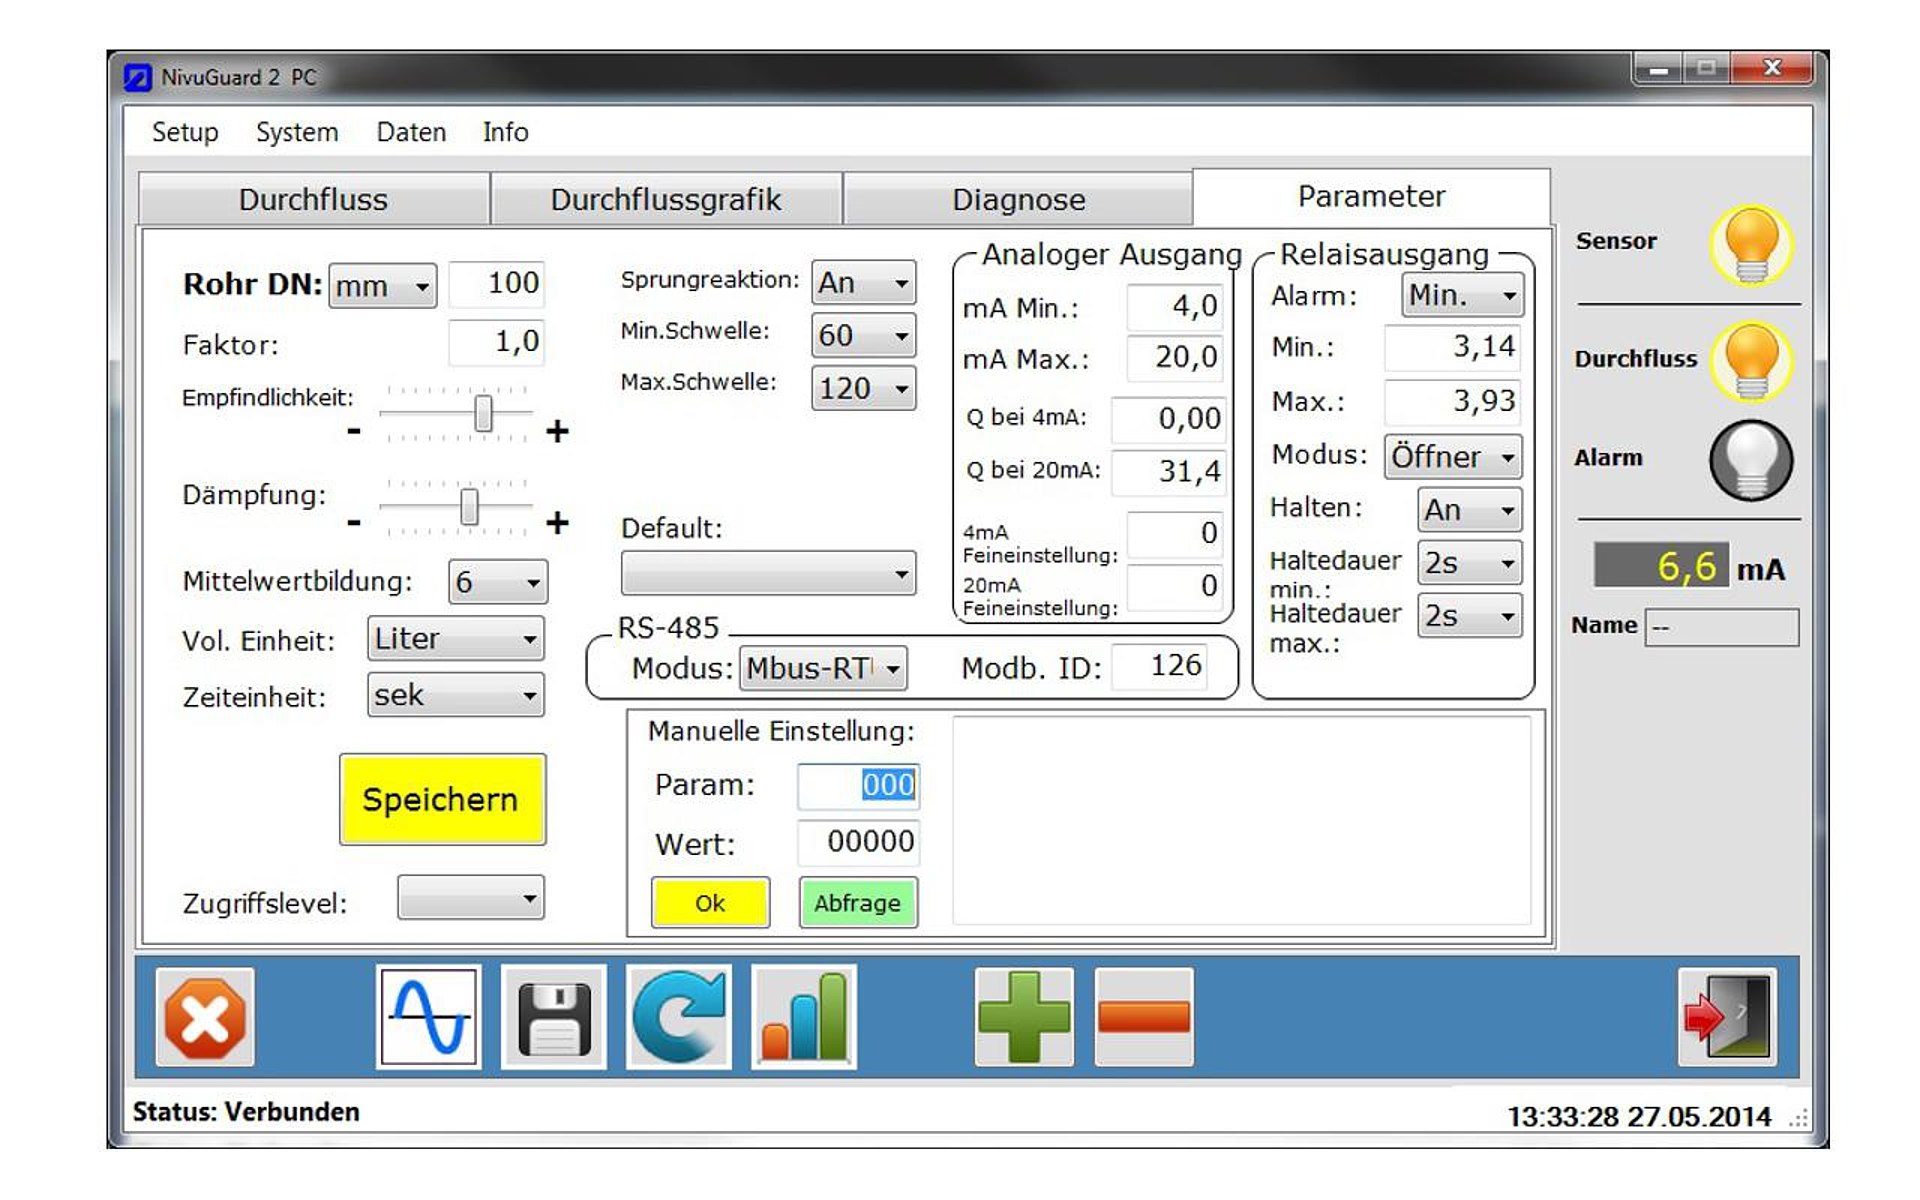Expand the Zeiteinheit sek dropdown
Screen dimensions: 1920x1200
pyautogui.click(x=456, y=695)
